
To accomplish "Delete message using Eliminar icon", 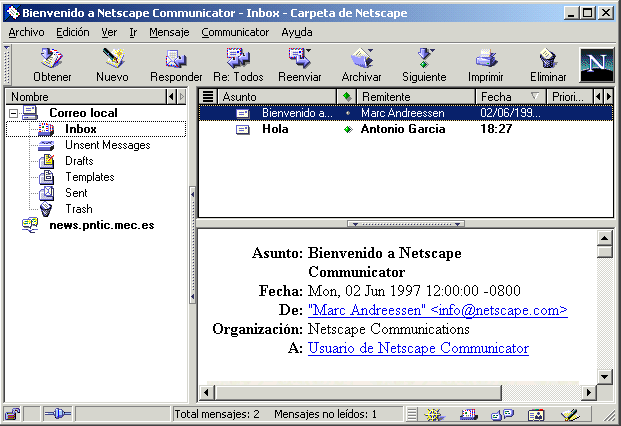I will [548, 64].
